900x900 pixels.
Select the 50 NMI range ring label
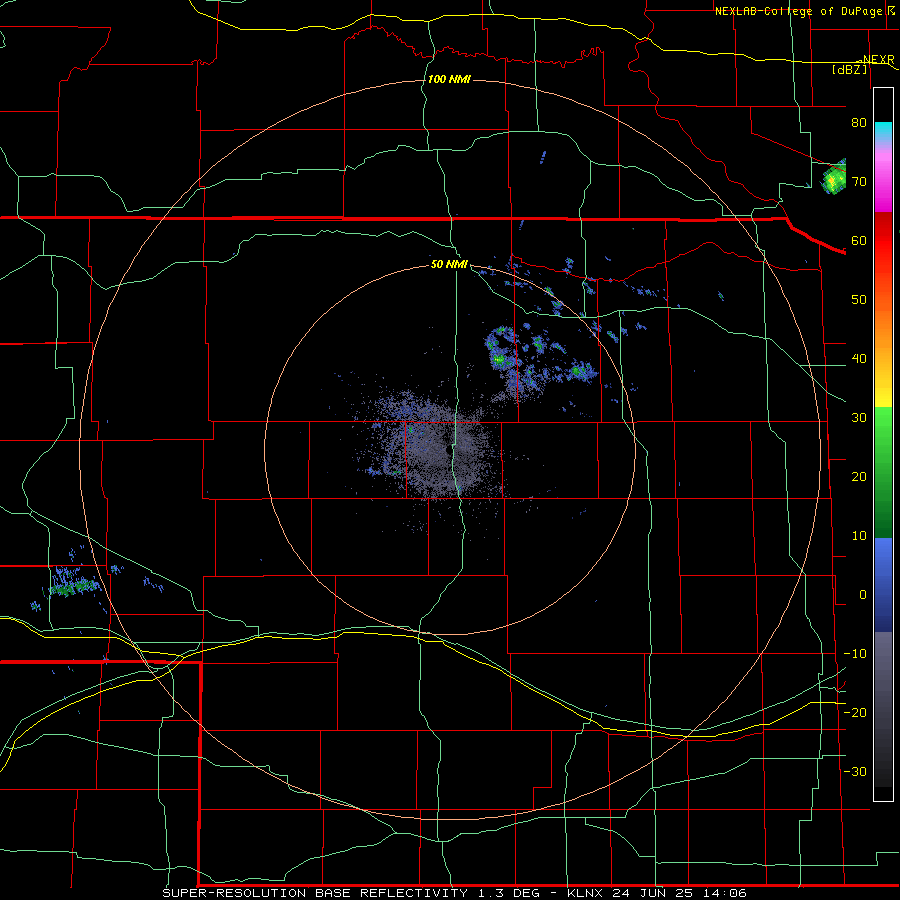click(x=449, y=264)
